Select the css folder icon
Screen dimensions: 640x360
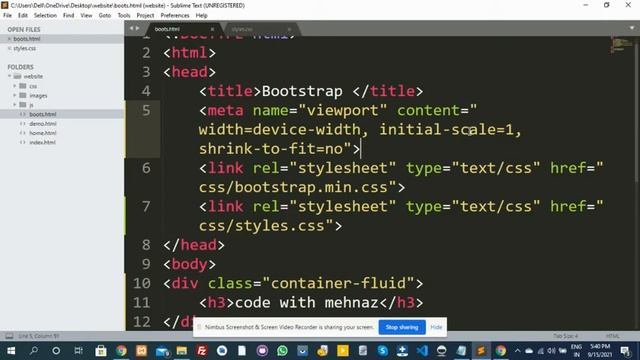tap(23, 86)
